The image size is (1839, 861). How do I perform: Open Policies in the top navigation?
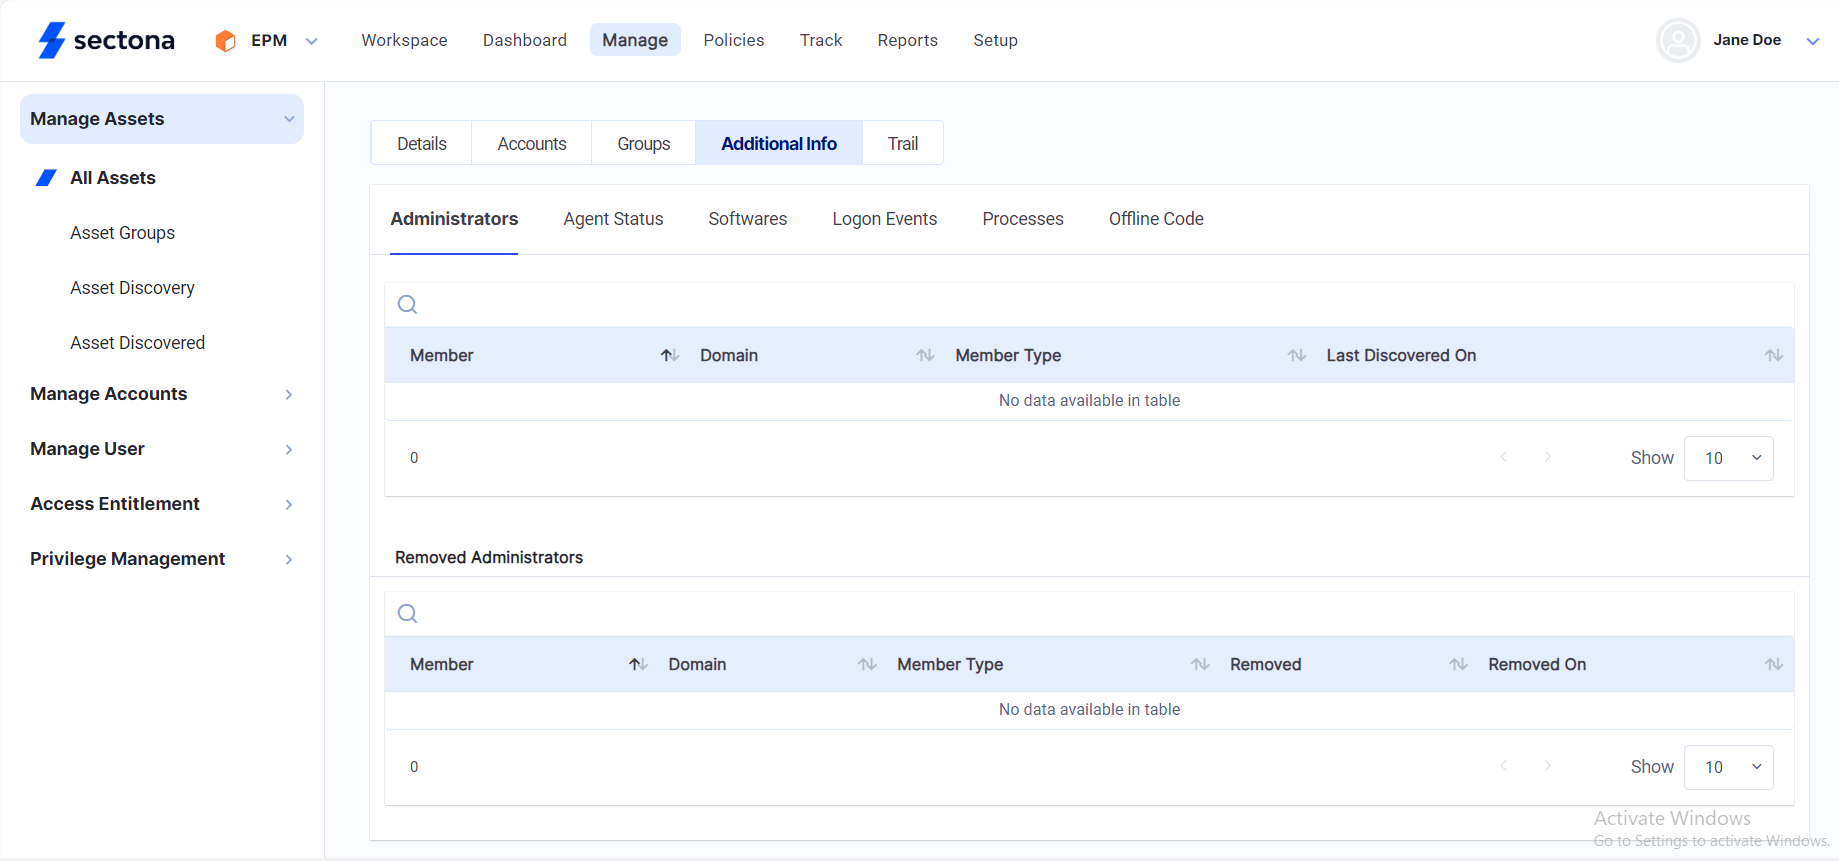pyautogui.click(x=733, y=40)
